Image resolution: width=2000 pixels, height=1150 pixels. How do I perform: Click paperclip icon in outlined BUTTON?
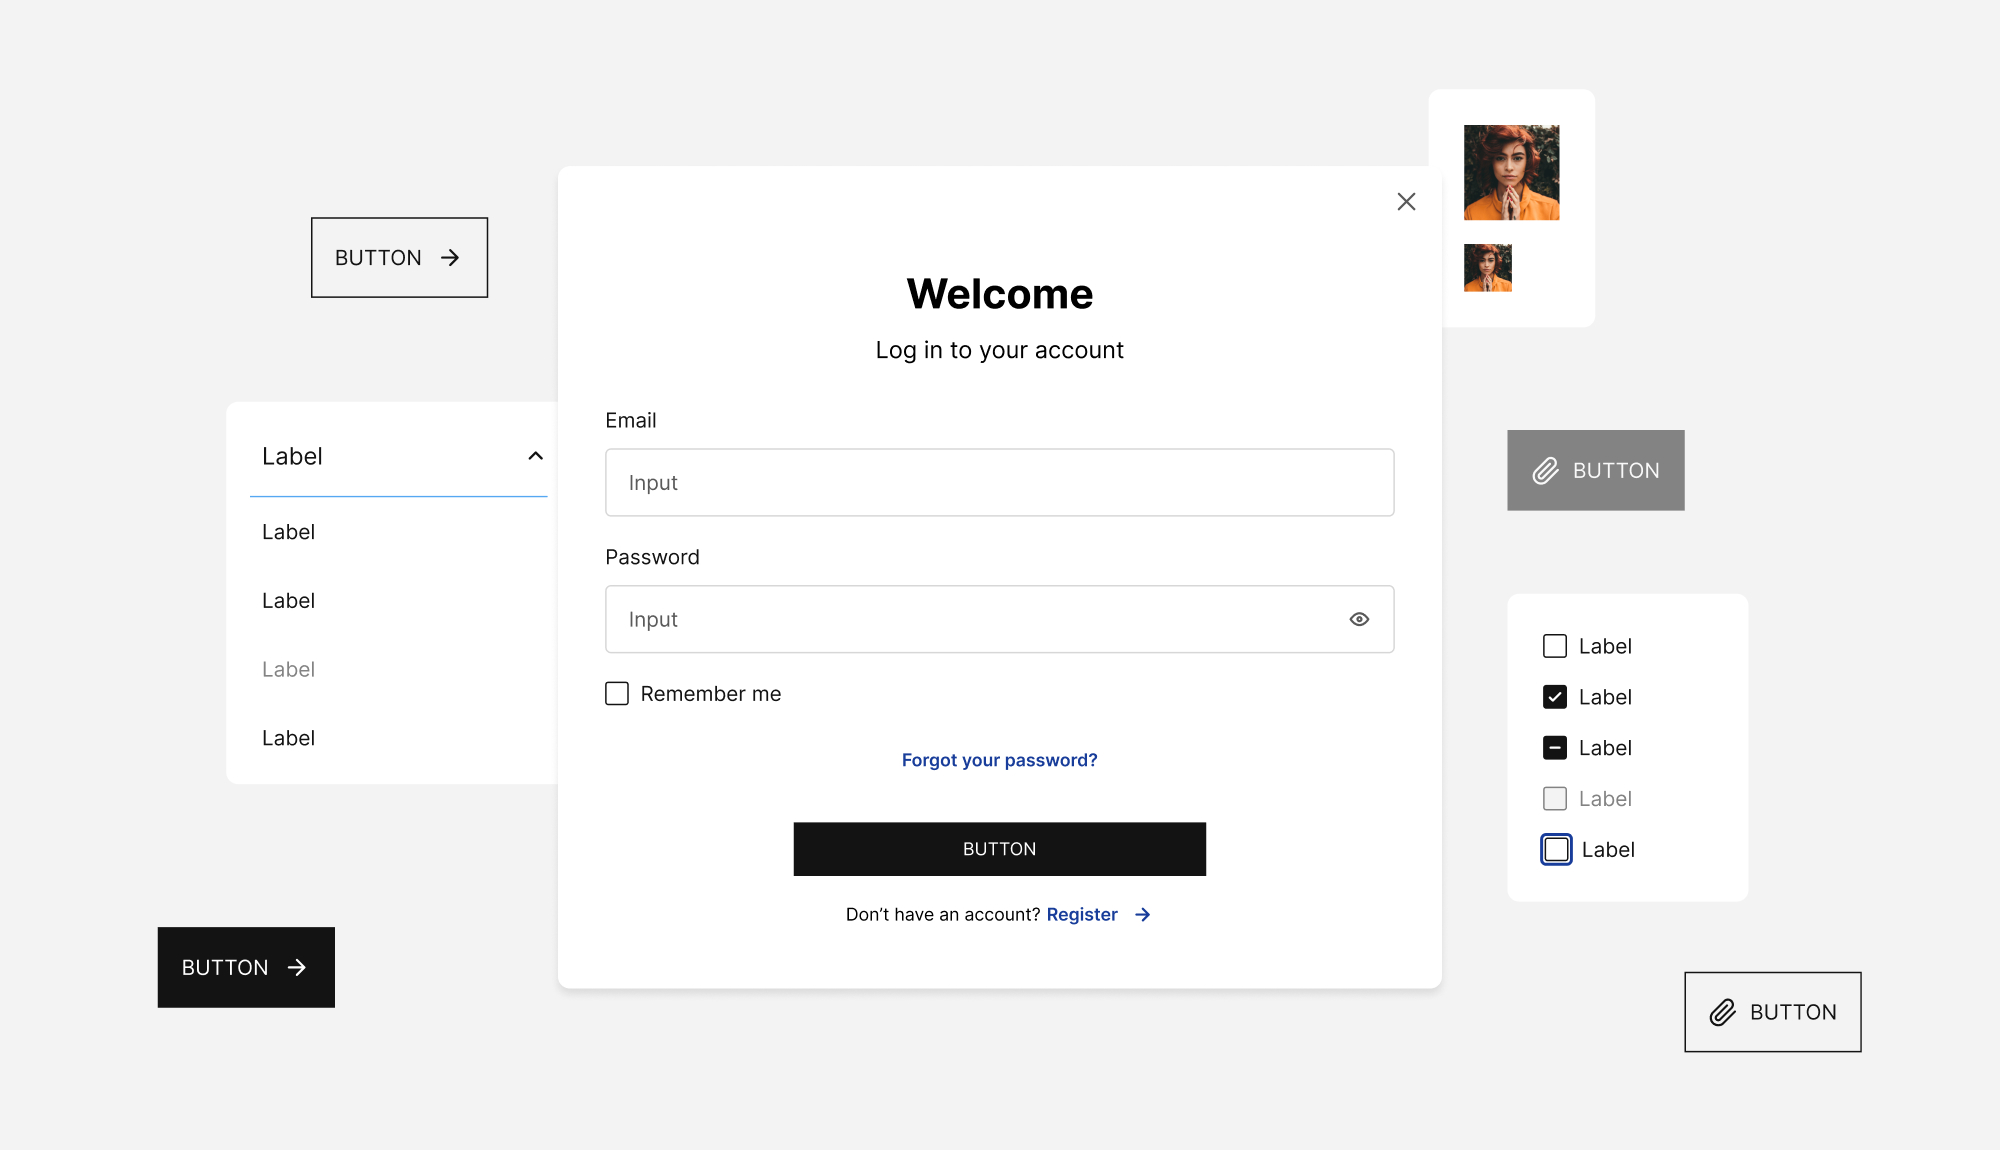1722,1012
